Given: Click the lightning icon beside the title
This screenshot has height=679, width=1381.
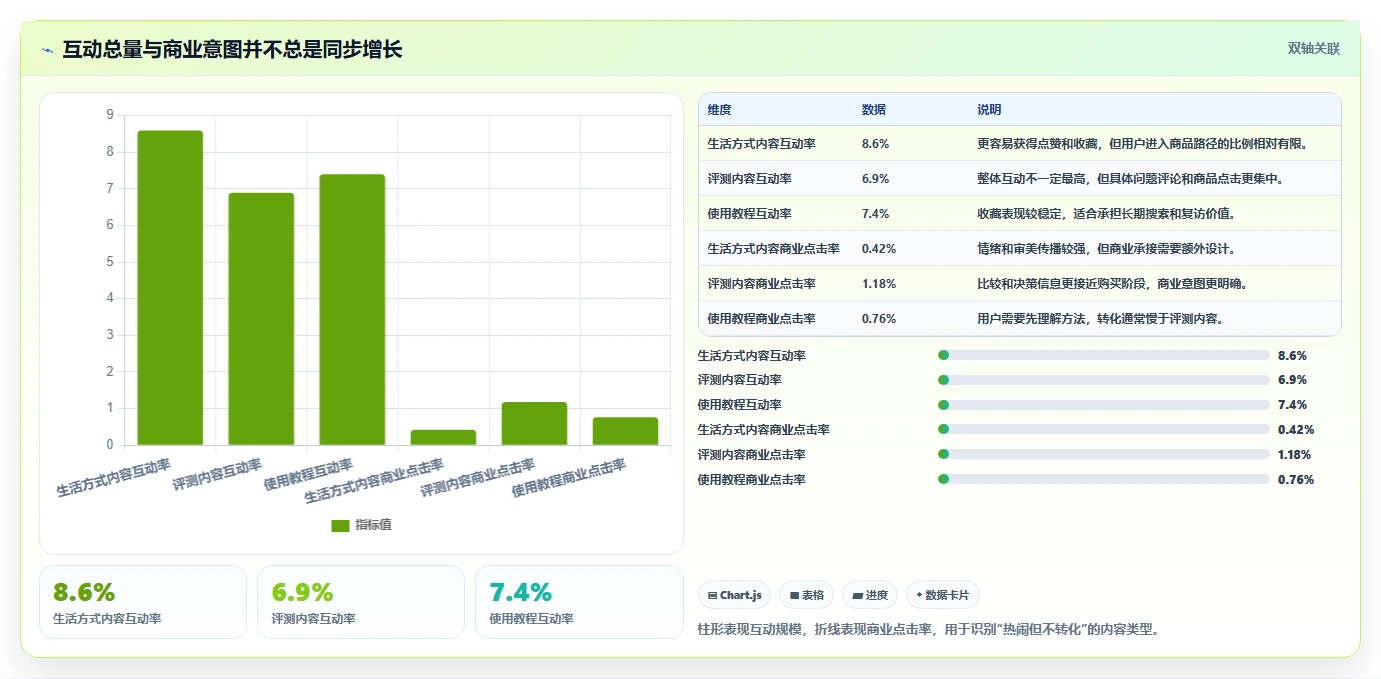Looking at the screenshot, I should pos(47,50).
